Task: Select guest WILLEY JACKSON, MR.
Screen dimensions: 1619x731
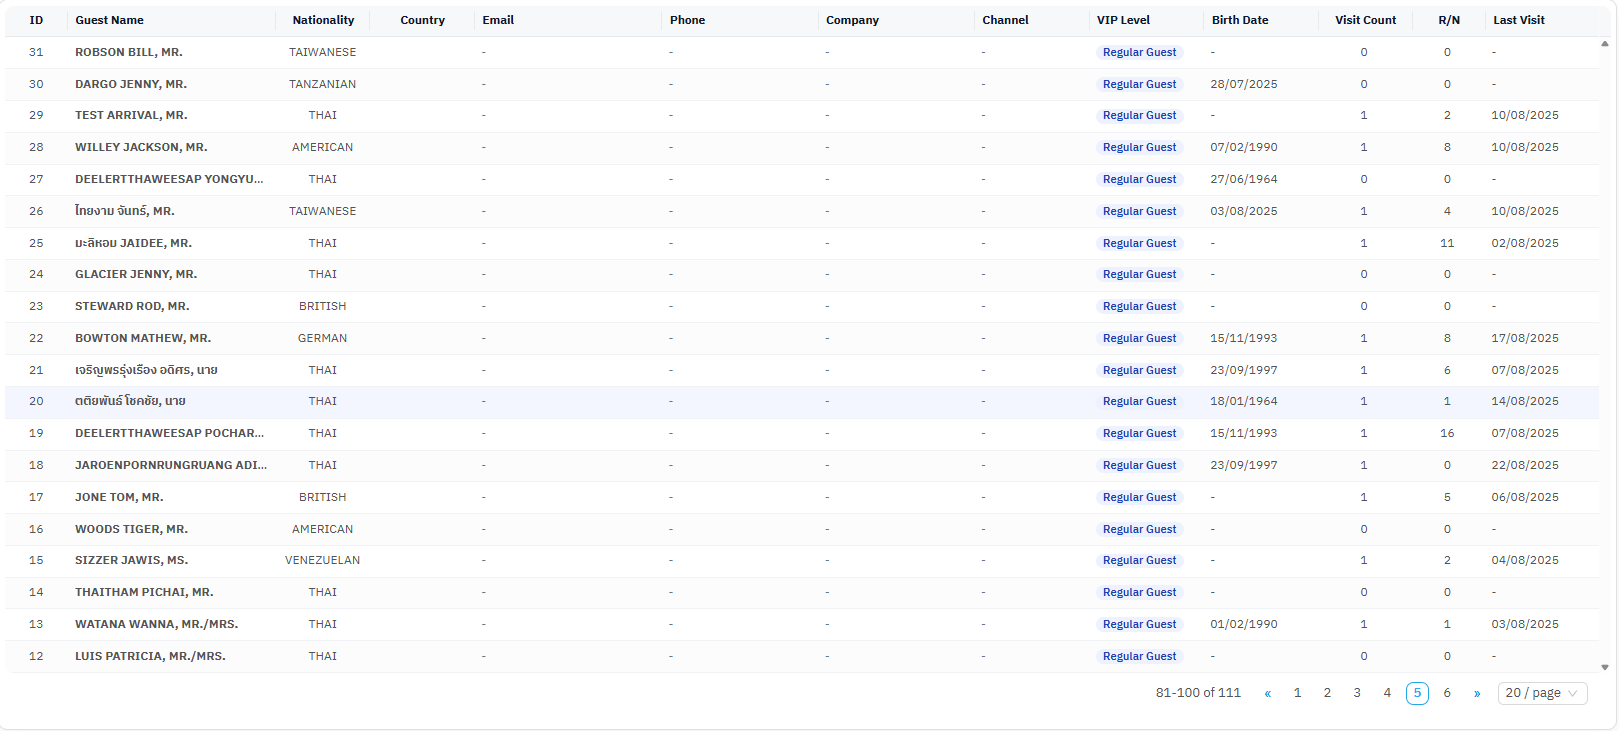Action: tap(141, 147)
